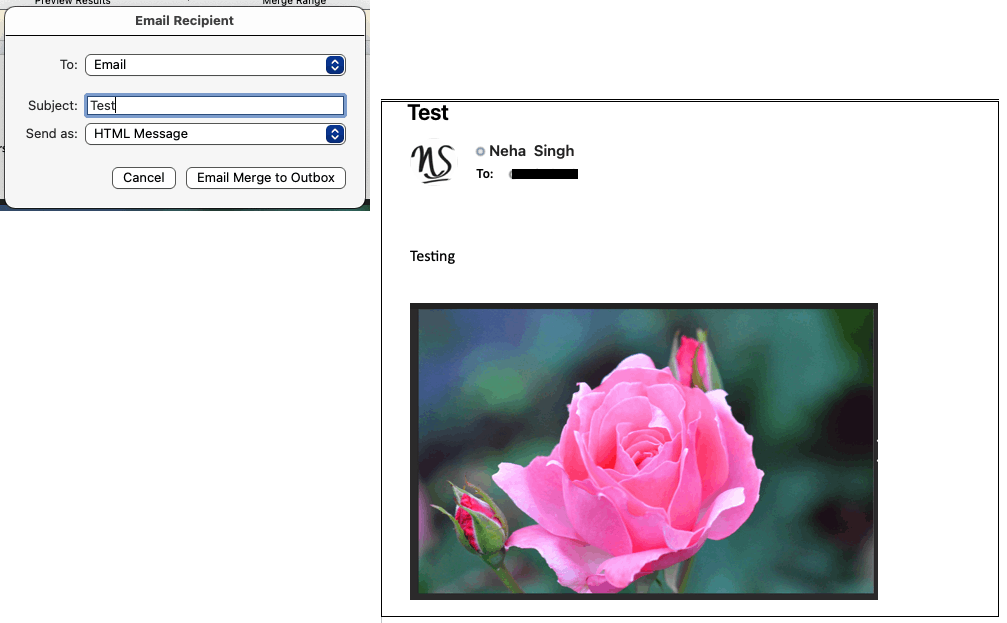The width and height of the screenshot is (1007, 623).
Task: Click Email Merge to Outbox button
Action: pyautogui.click(x=266, y=178)
